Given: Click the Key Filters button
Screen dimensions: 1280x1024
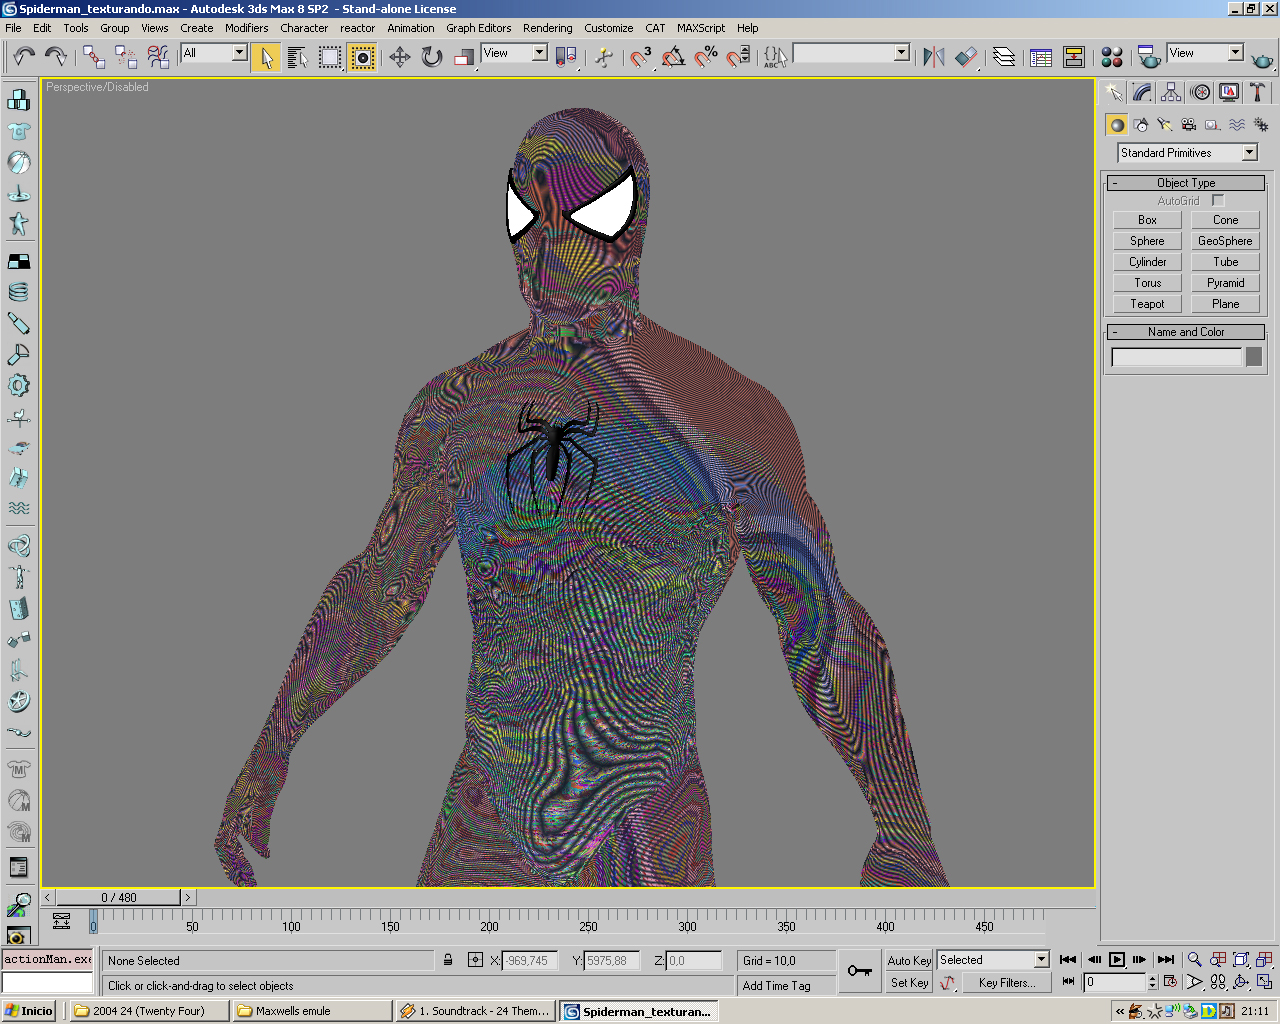Looking at the screenshot, I should [x=1006, y=983].
